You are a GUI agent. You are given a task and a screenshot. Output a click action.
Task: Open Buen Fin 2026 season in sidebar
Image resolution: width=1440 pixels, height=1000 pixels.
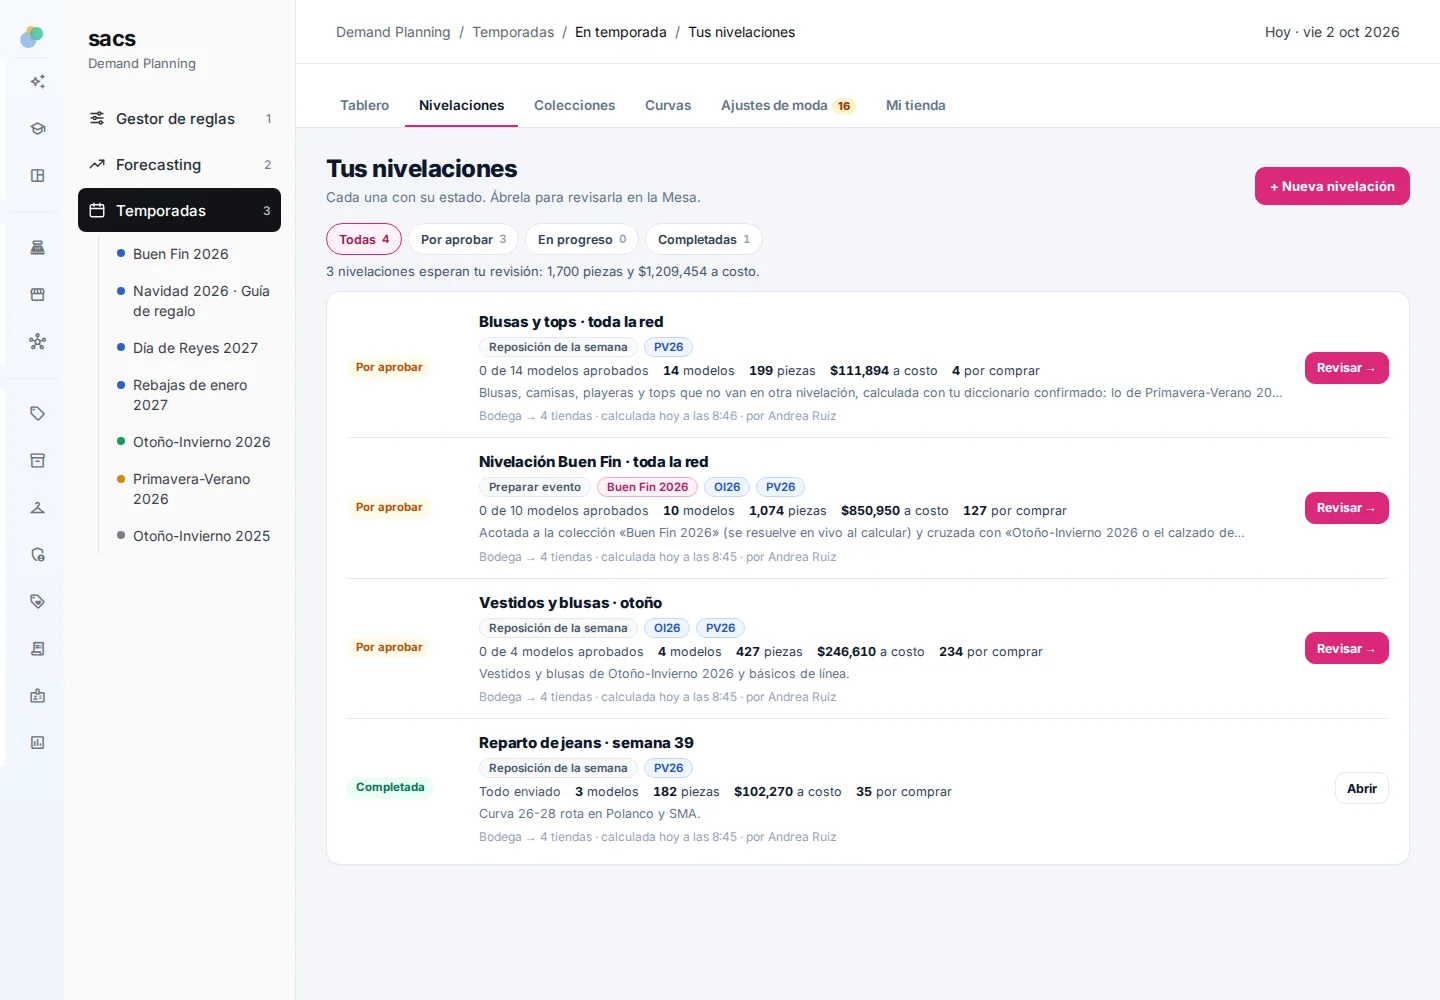click(180, 254)
